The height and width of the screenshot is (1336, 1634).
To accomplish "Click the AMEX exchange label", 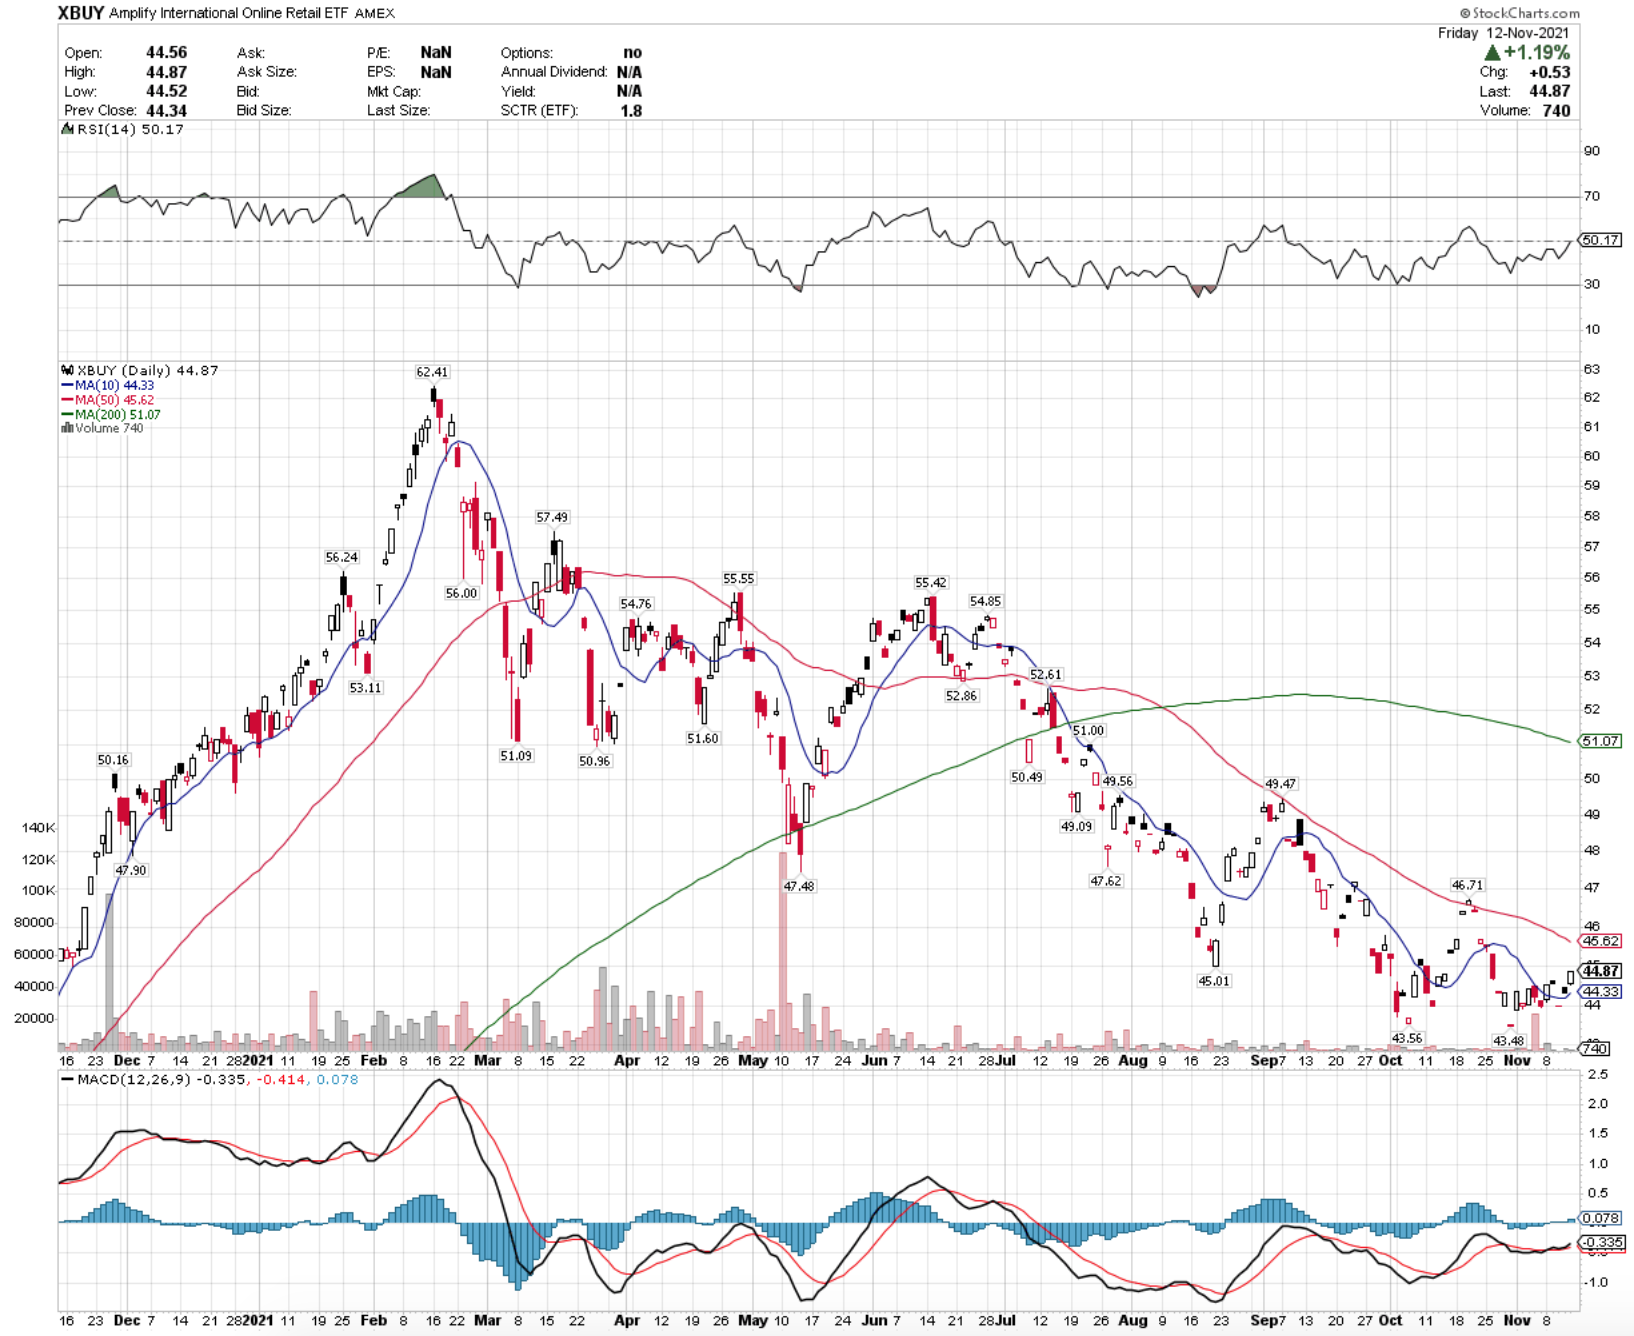I will (x=375, y=13).
